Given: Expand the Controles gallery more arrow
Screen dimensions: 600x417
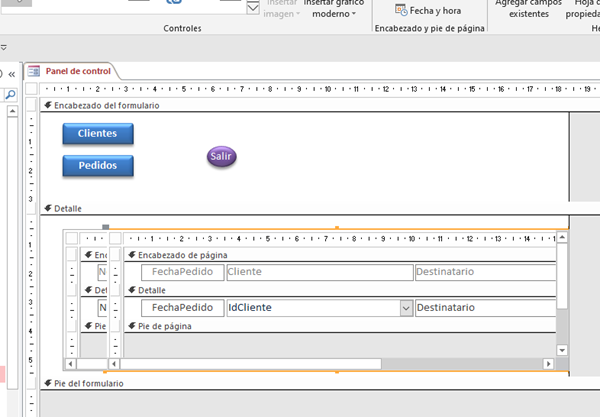Looking at the screenshot, I should coord(253,8).
